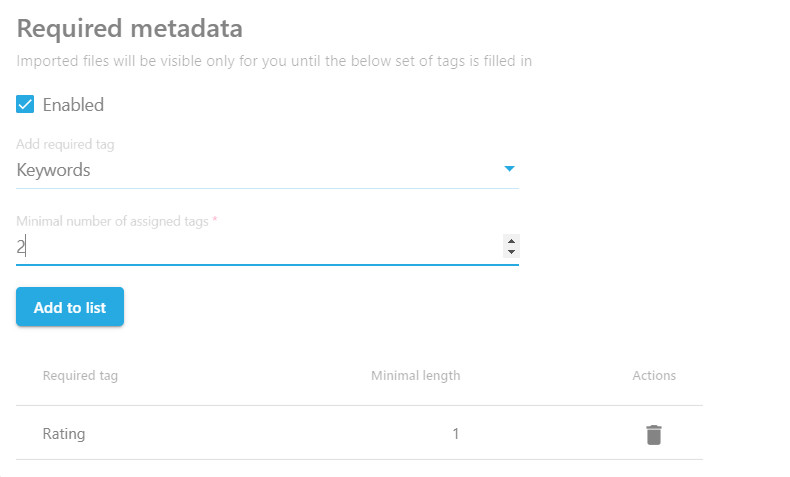Click the Minimal length column header
Image resolution: width=790 pixels, height=477 pixels.
pyautogui.click(x=415, y=376)
